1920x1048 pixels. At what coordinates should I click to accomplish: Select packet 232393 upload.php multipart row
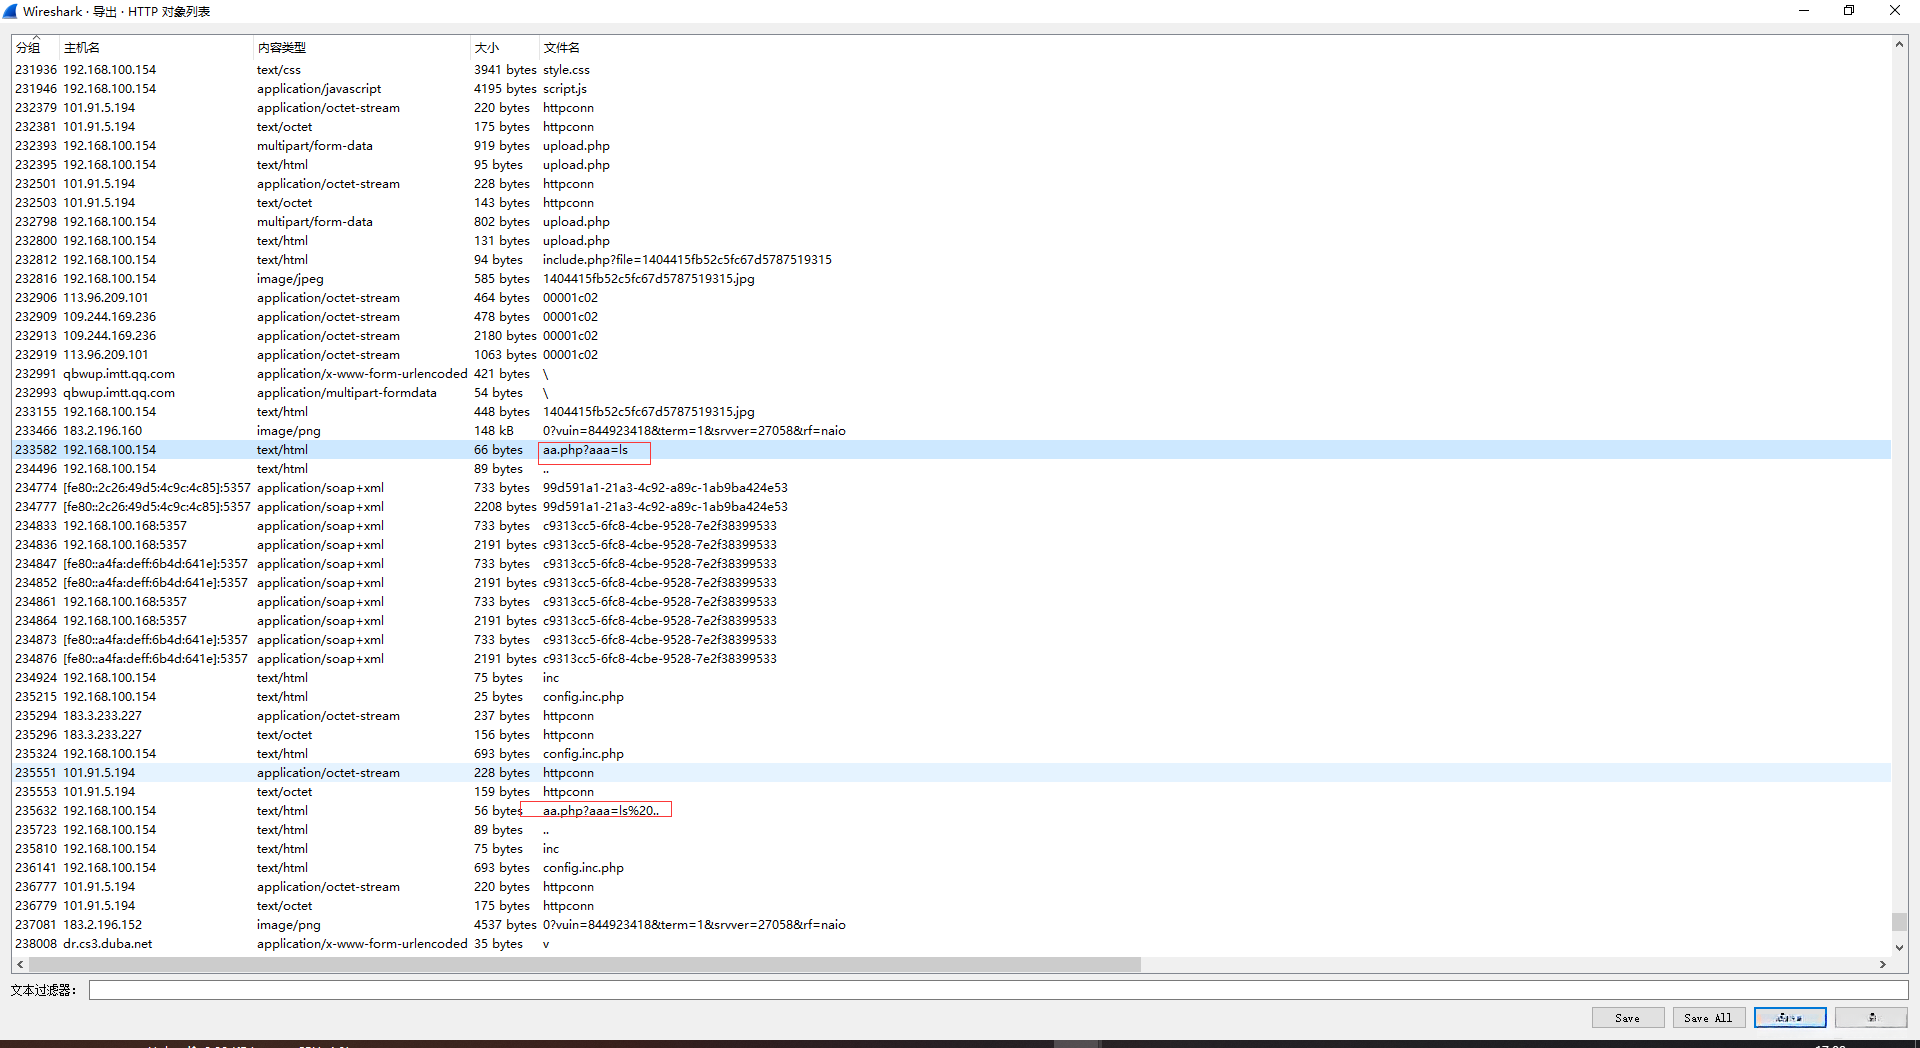951,146
